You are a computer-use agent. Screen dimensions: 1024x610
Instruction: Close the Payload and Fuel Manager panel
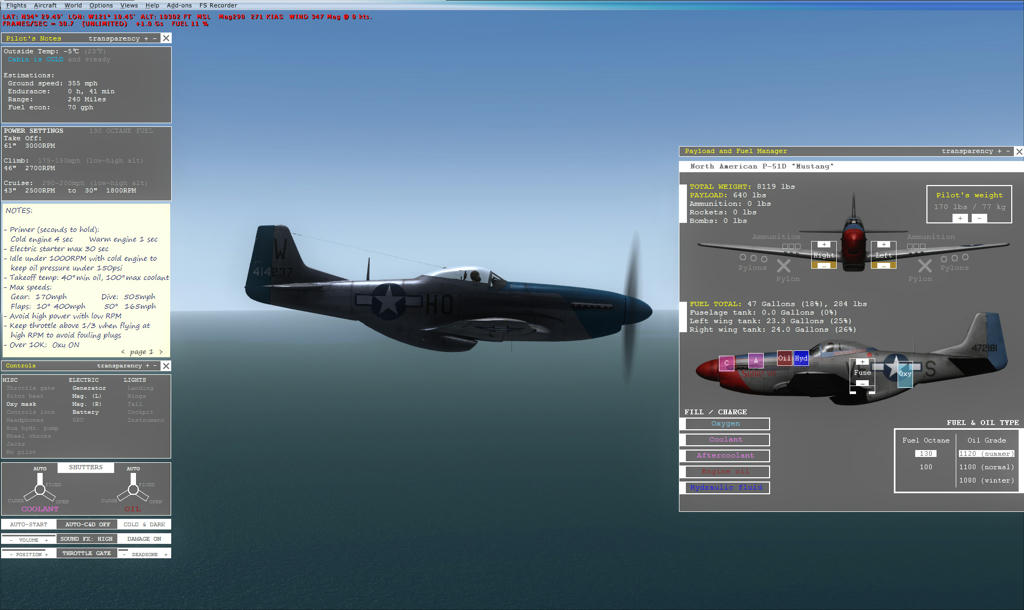[x=1019, y=151]
